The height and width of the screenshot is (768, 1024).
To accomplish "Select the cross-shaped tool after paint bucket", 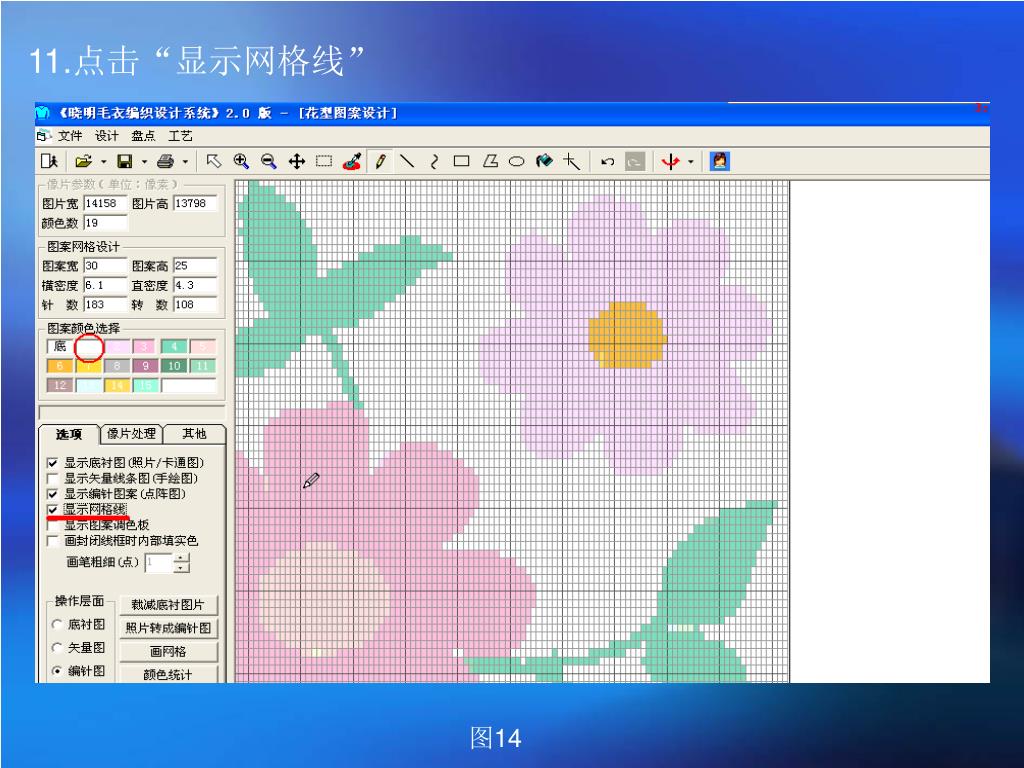I will click(571, 161).
